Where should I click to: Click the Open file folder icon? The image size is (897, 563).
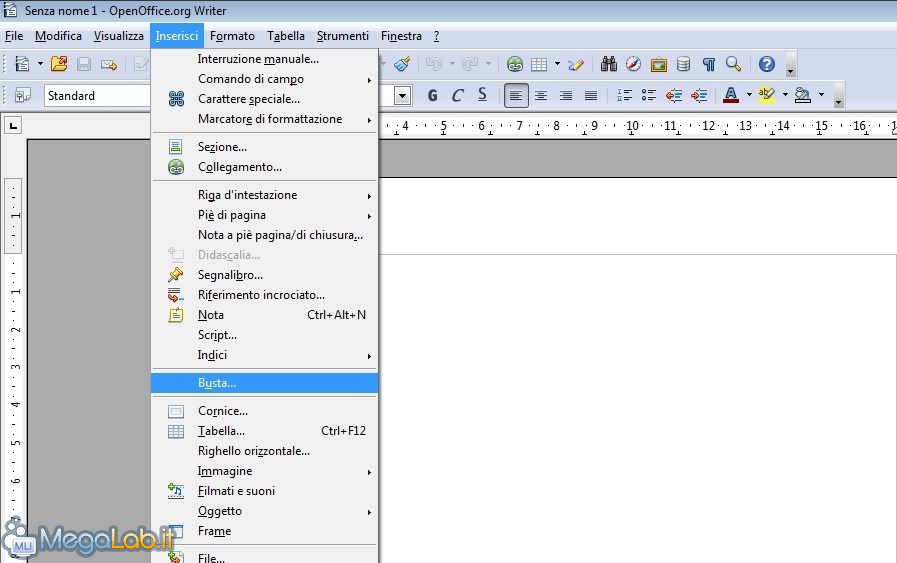59,64
